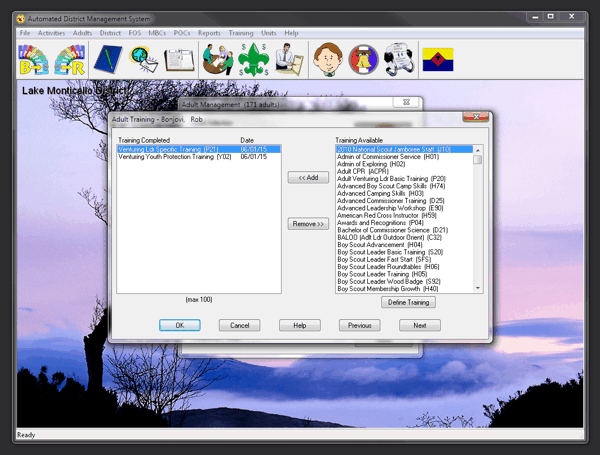Viewport: 600px width, 455px height.
Task: Click the bell in red circle icon
Action: [363, 60]
